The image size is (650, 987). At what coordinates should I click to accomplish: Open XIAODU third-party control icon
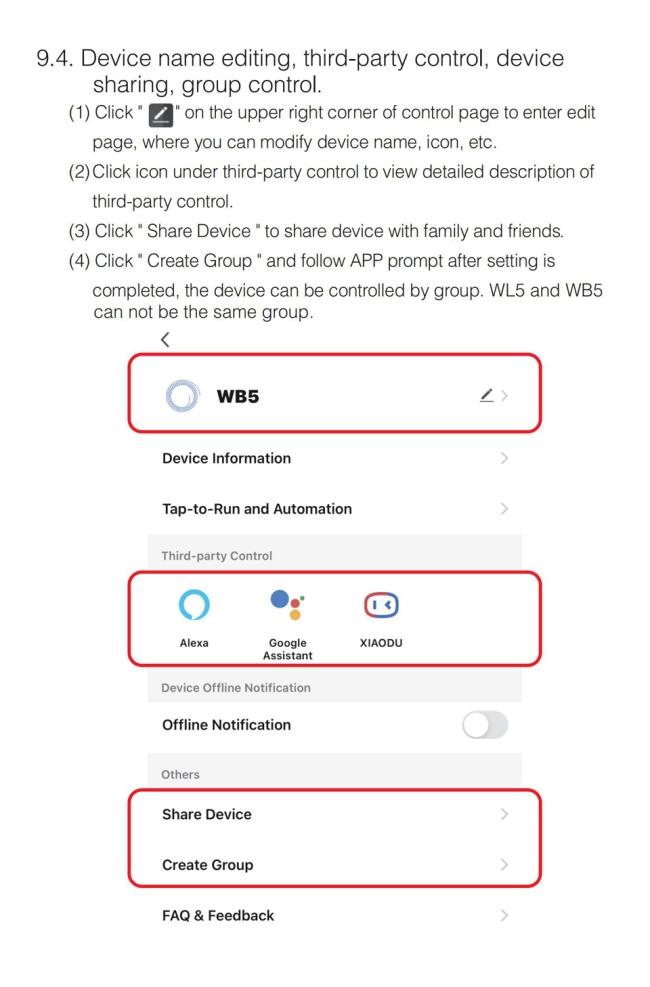(381, 605)
